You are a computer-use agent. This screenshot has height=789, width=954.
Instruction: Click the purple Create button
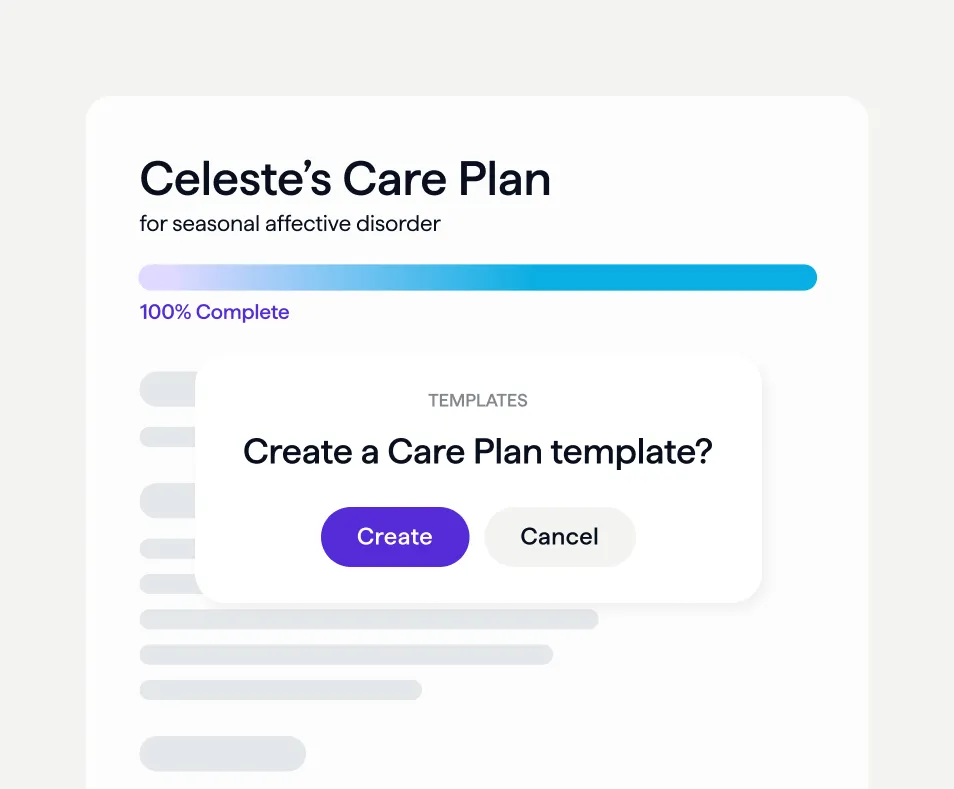(394, 537)
